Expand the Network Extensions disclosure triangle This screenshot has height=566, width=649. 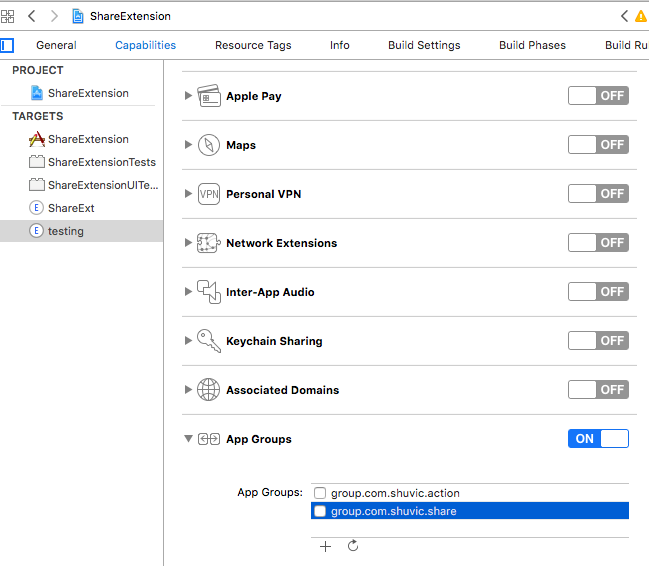pyautogui.click(x=188, y=243)
